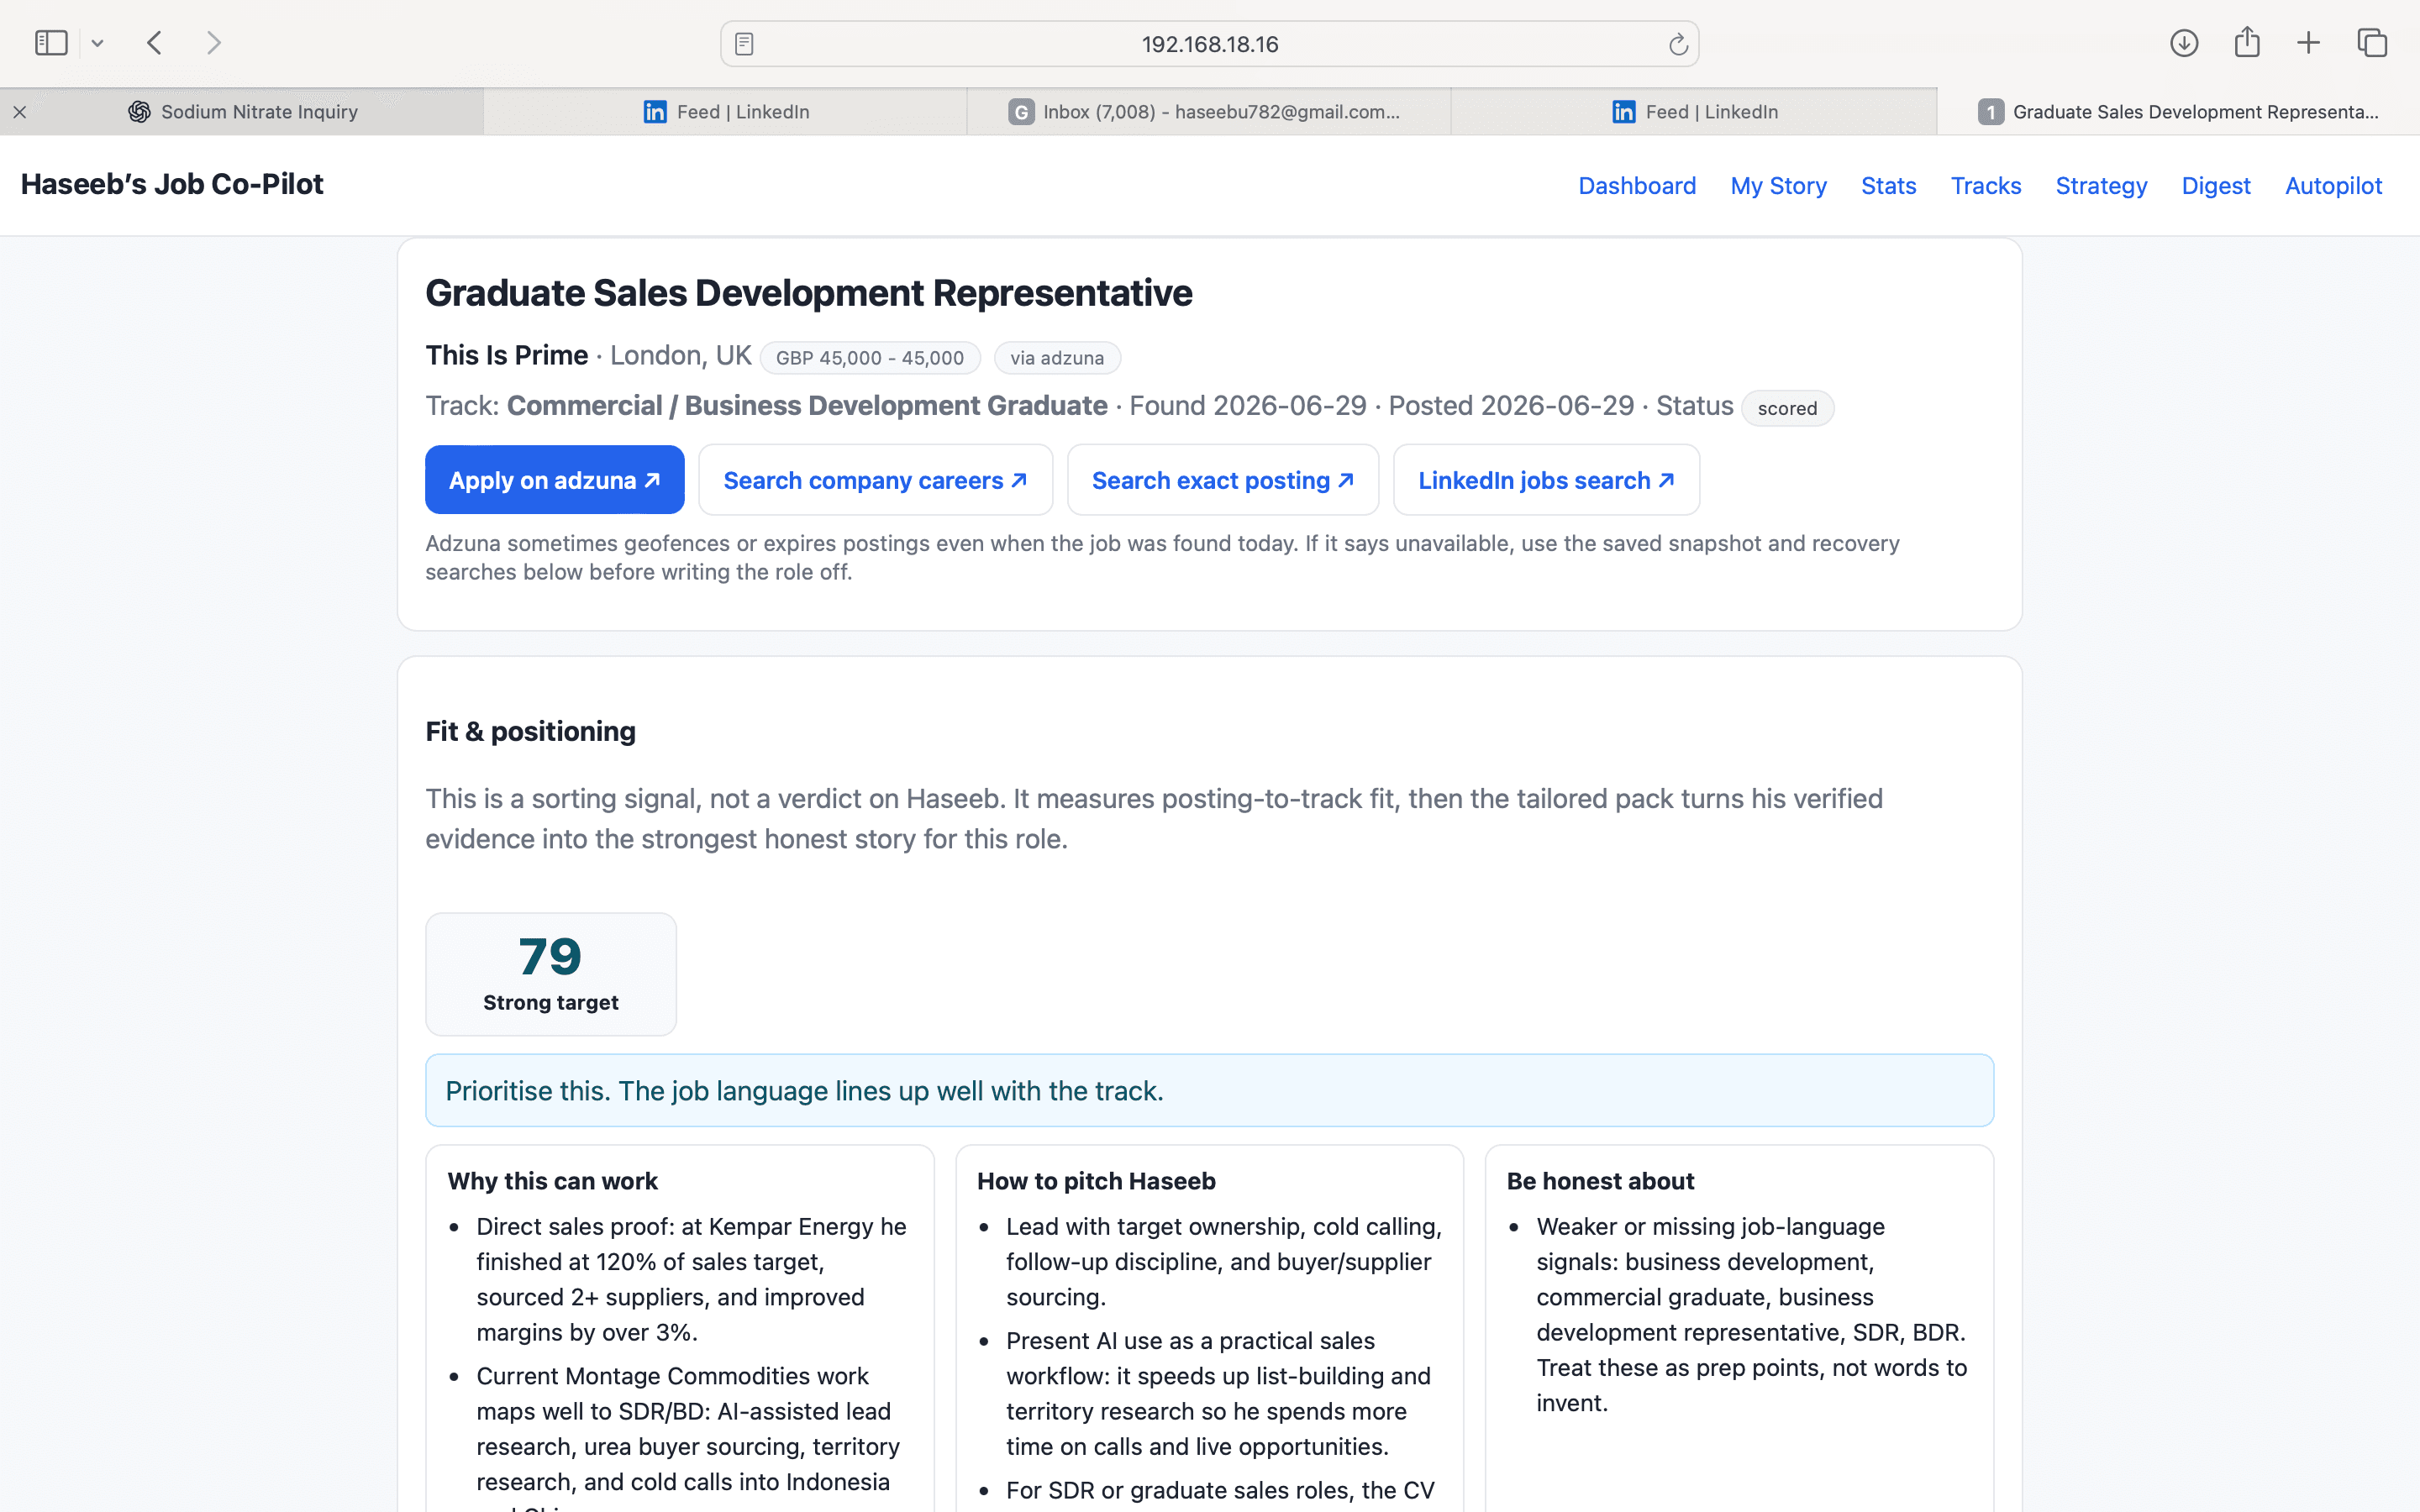Open Haseeb's Job Co-Pilot home link

172,185
